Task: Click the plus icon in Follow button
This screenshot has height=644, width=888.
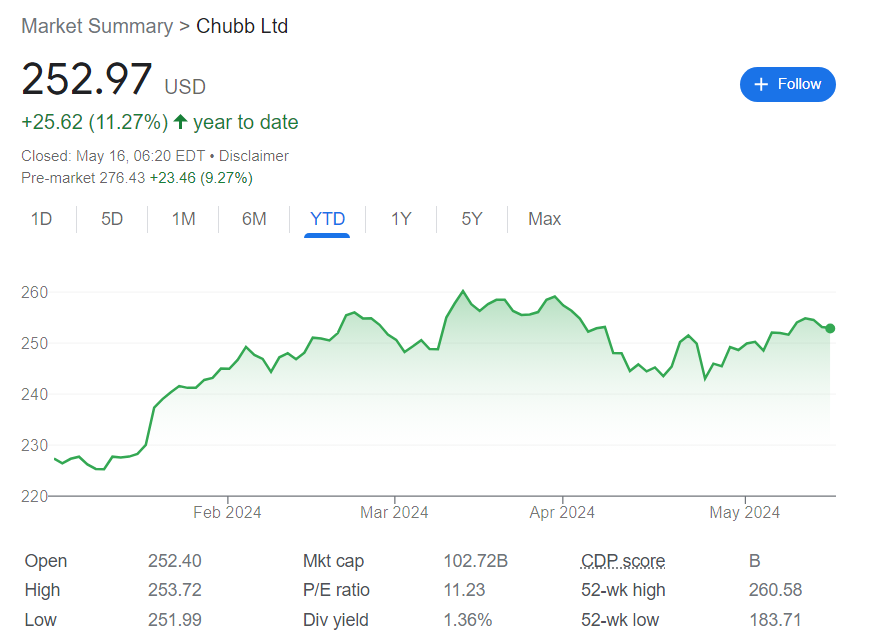Action: click(x=761, y=84)
